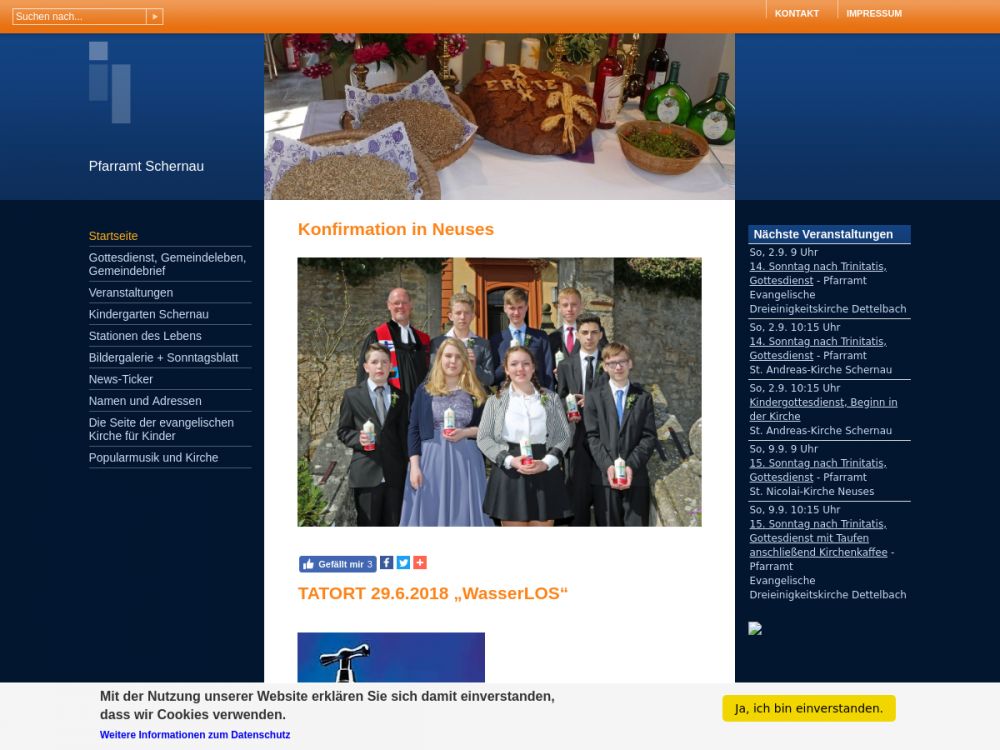Click the search submit arrow button
The height and width of the screenshot is (750, 1000).
pos(154,17)
